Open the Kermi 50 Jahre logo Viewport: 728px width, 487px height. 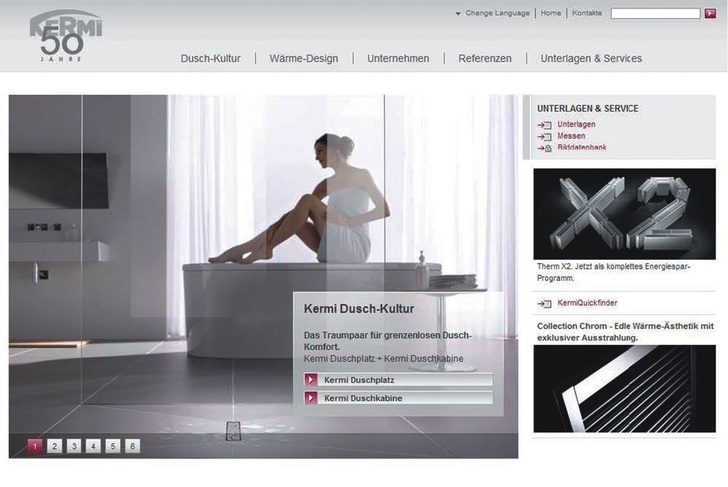click(66, 36)
